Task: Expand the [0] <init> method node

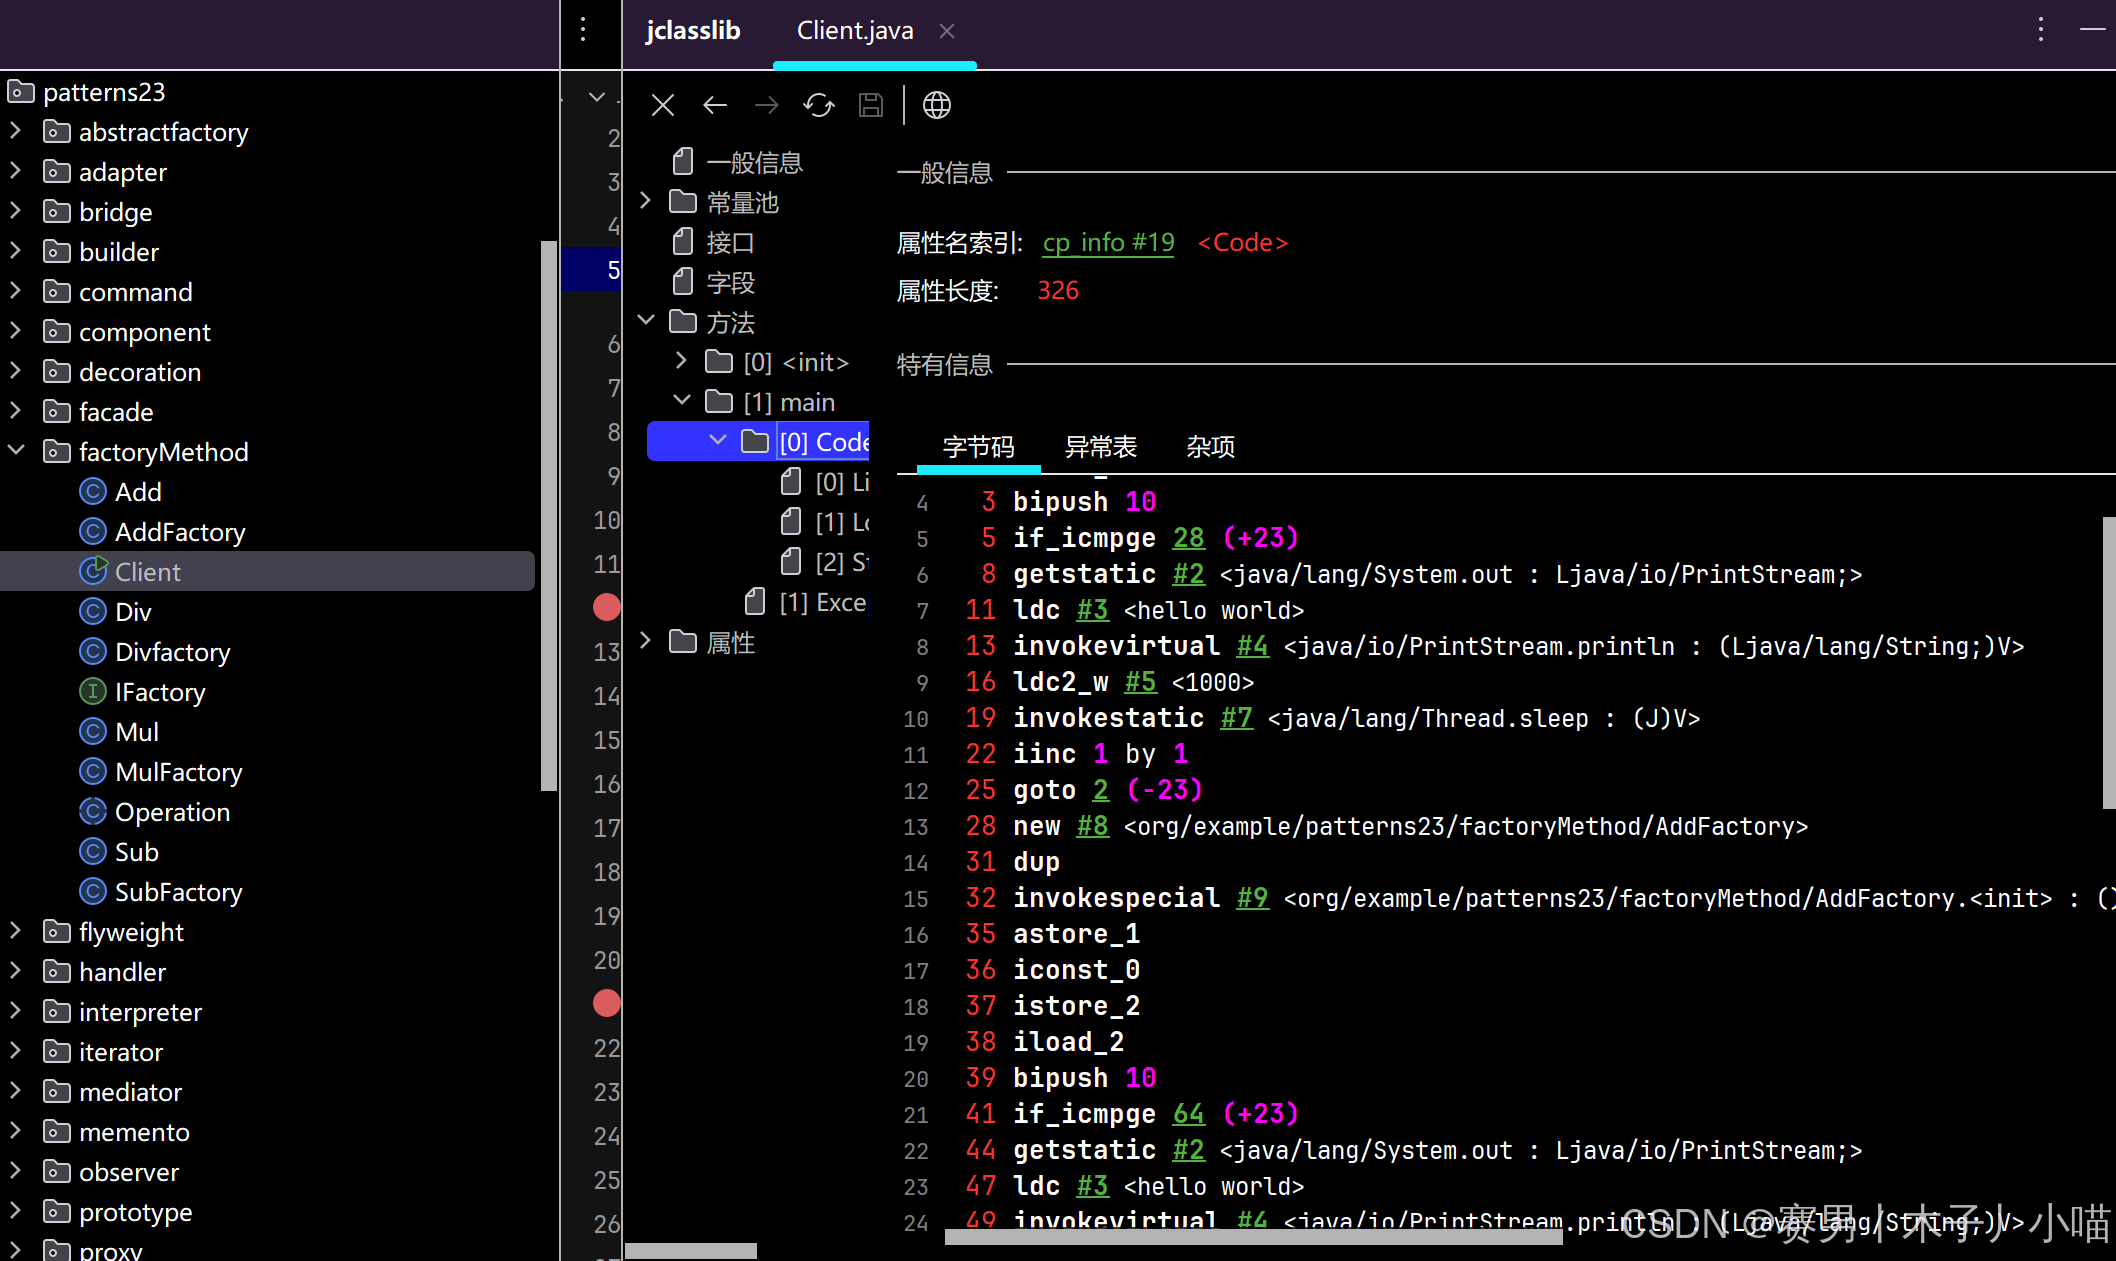Action: point(682,362)
